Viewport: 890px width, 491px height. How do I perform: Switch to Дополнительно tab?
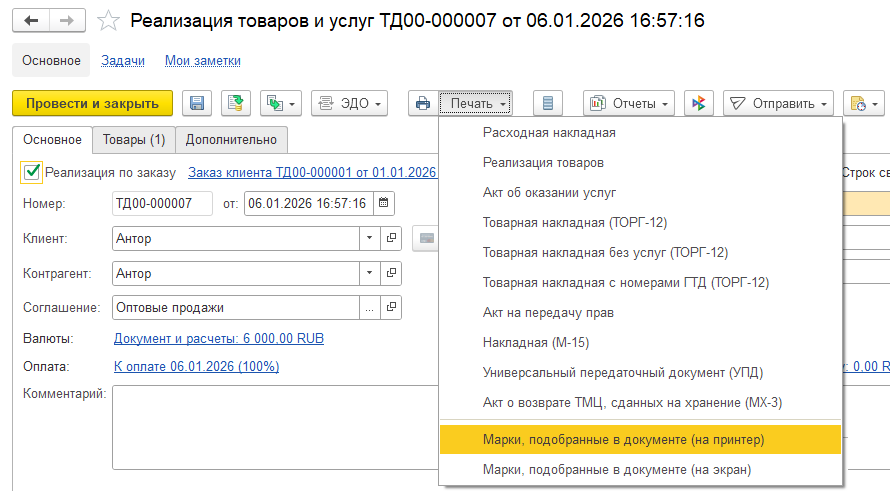(x=231, y=140)
